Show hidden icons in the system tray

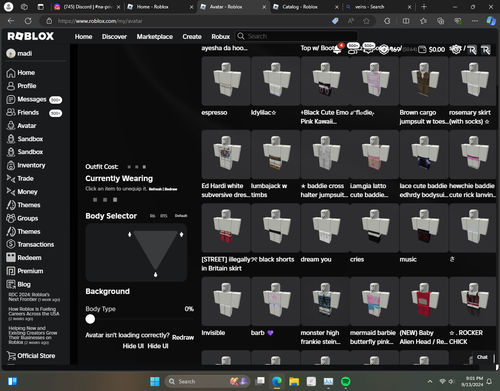(430, 381)
